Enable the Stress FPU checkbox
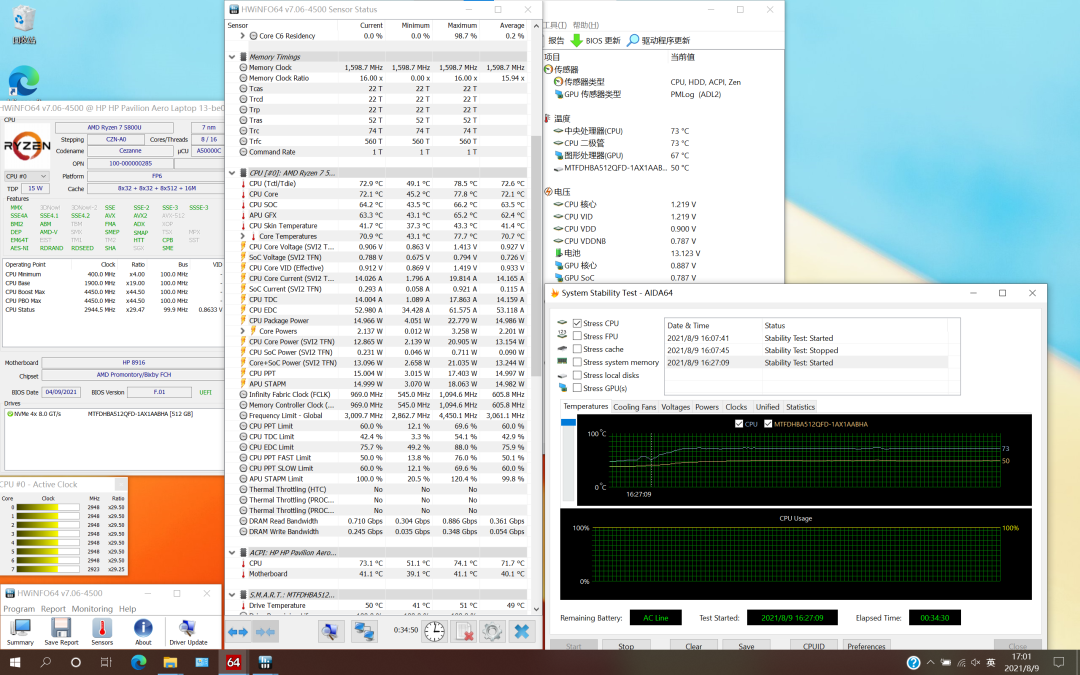 point(577,336)
